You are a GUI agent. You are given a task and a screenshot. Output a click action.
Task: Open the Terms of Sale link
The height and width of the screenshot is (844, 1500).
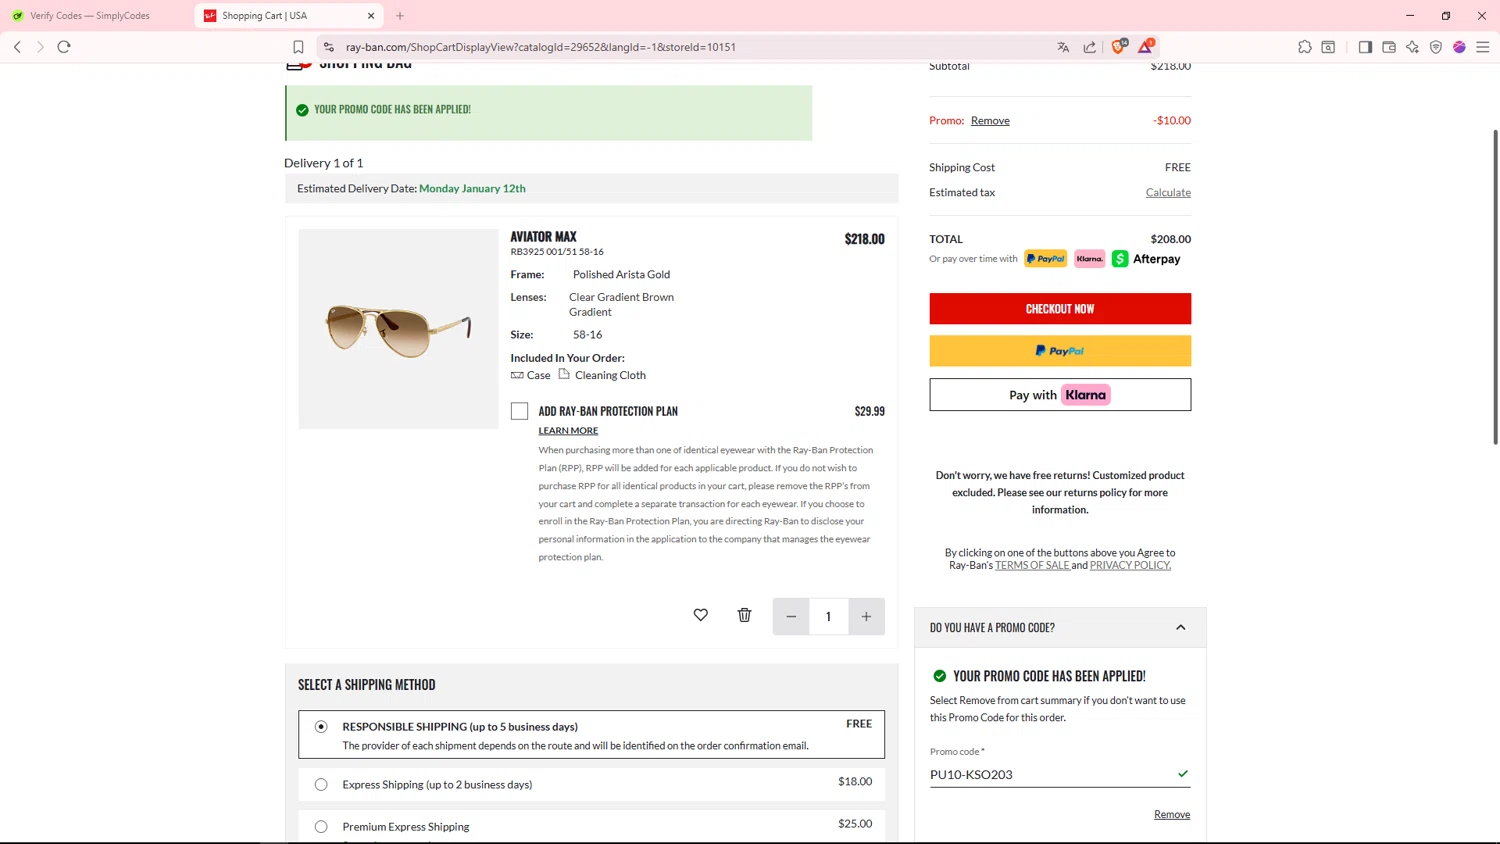click(x=1032, y=565)
